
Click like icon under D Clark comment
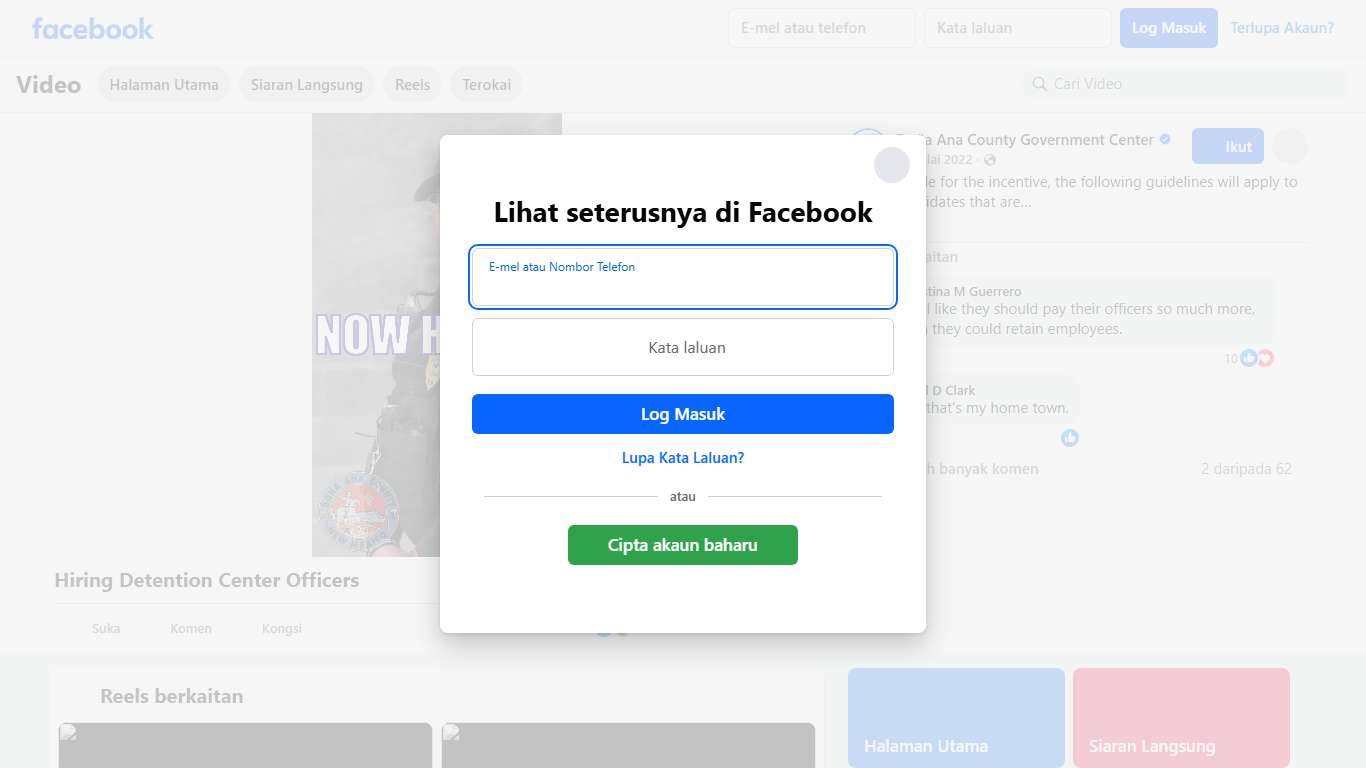(x=1070, y=438)
